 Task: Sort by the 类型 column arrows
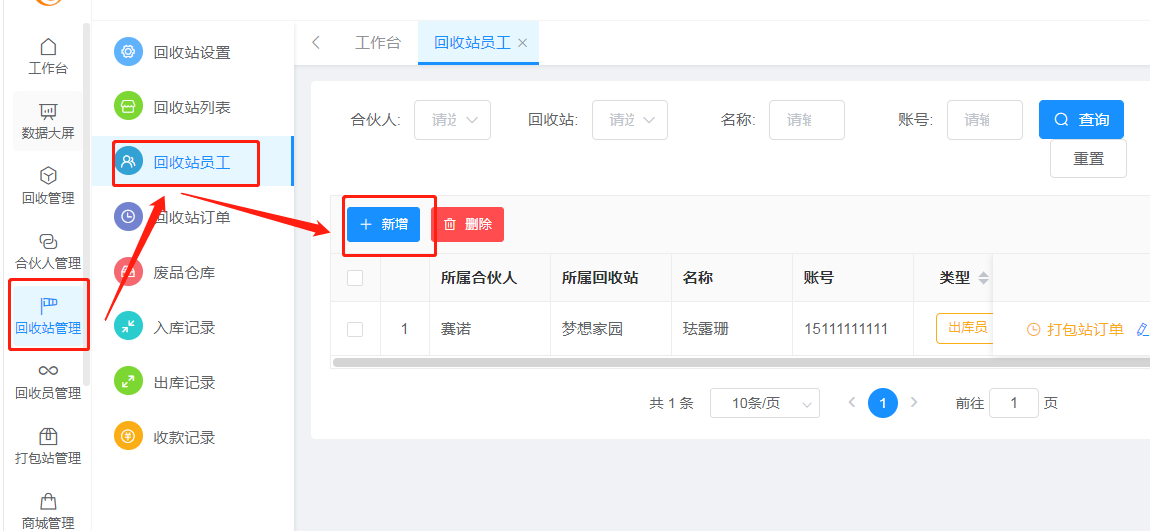[x=984, y=278]
